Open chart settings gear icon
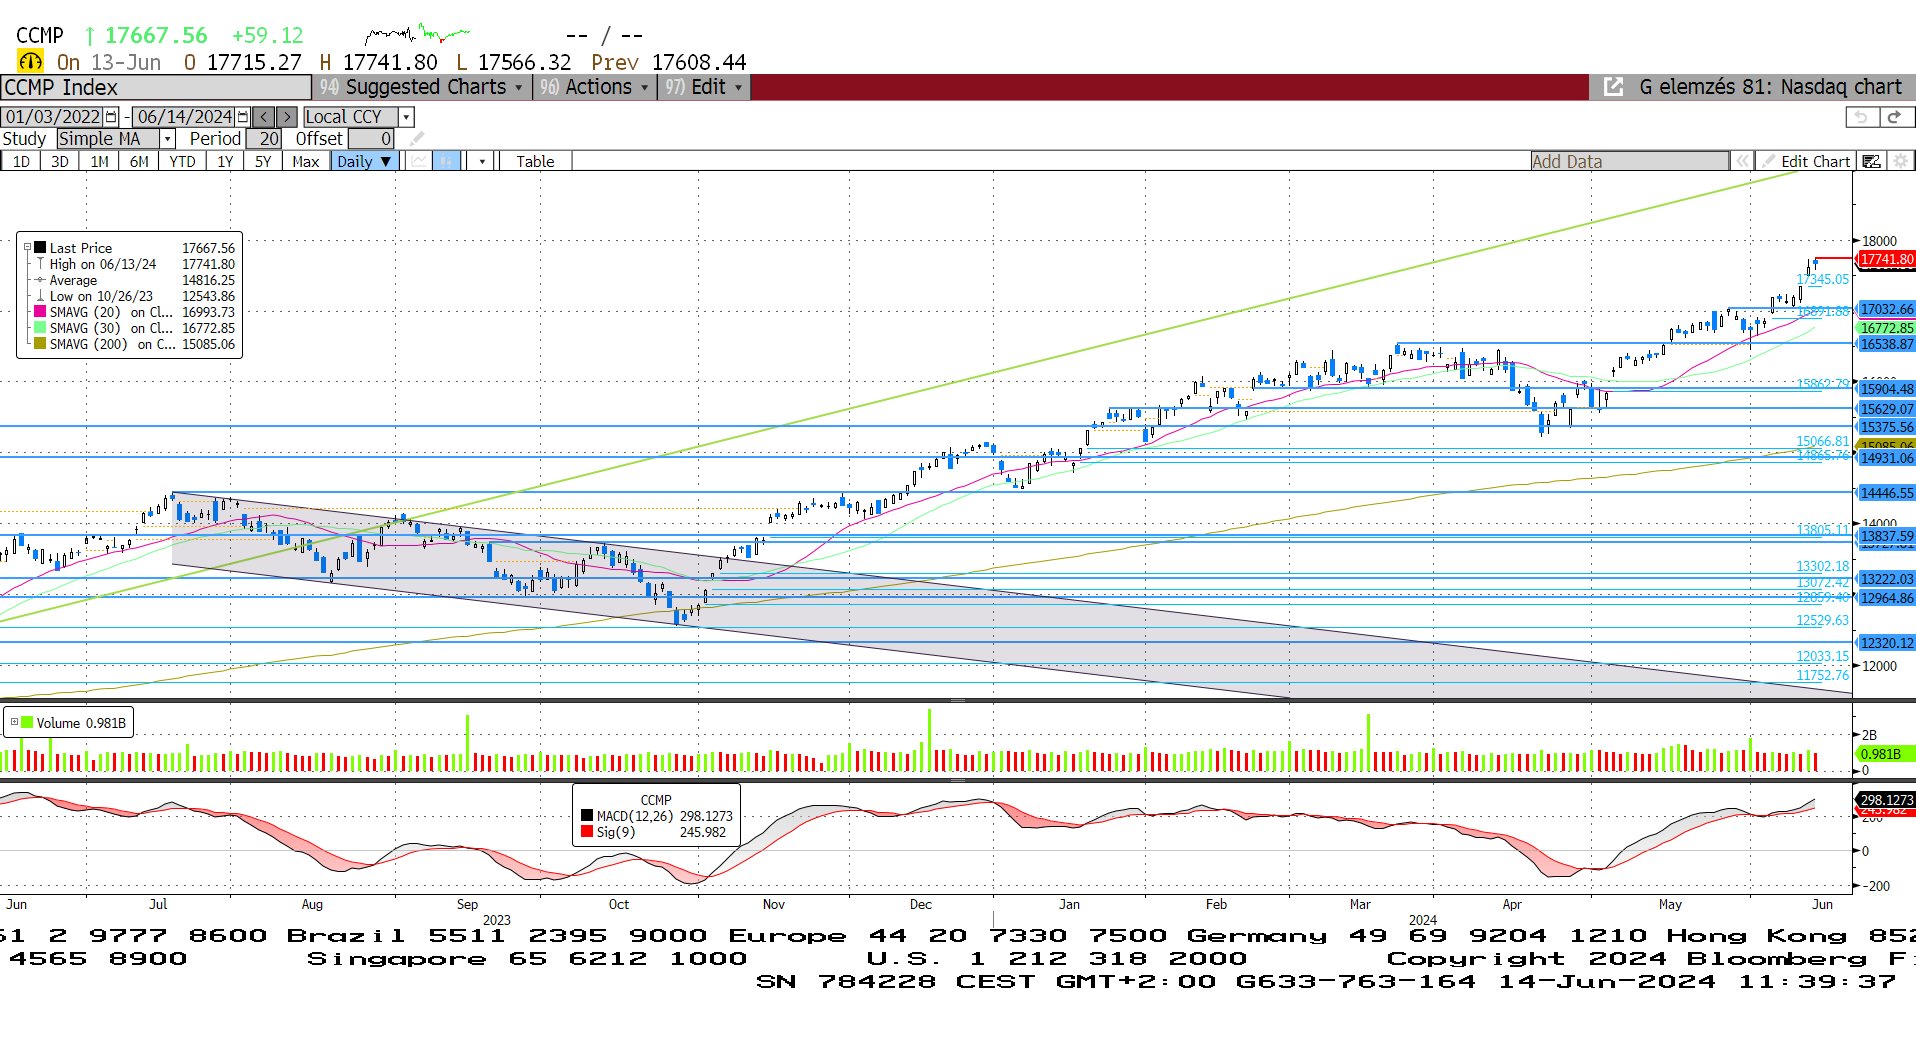Image resolution: width=1916 pixels, height=1037 pixels. (x=1900, y=161)
